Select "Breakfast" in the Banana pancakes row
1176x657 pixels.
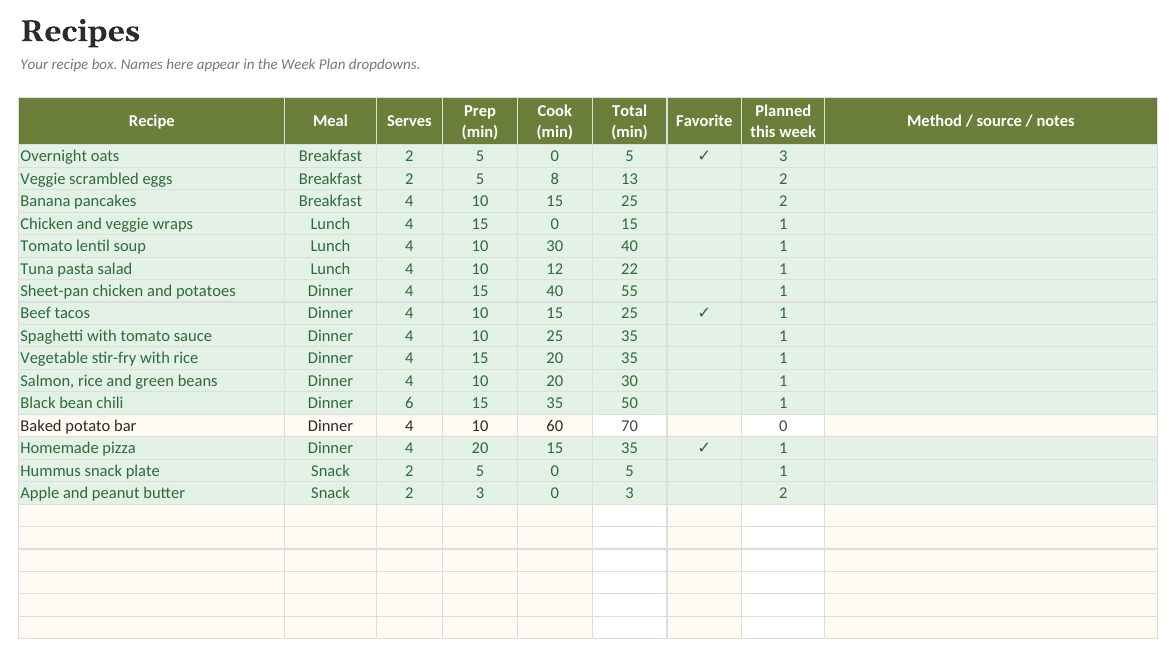(330, 201)
